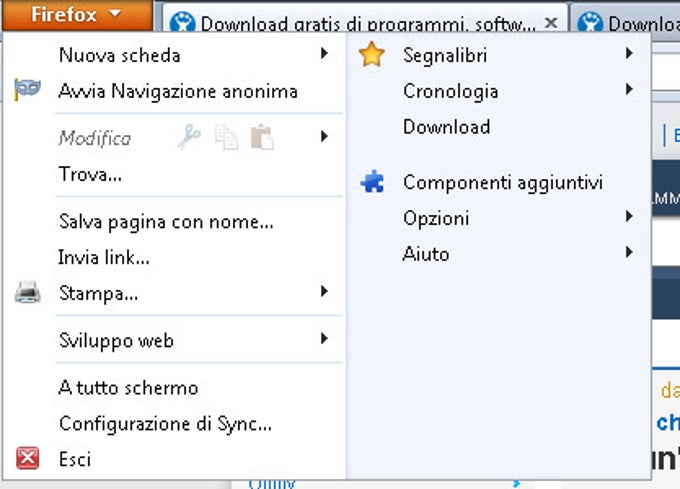Open the Segnalibri menu entry

[499, 55]
